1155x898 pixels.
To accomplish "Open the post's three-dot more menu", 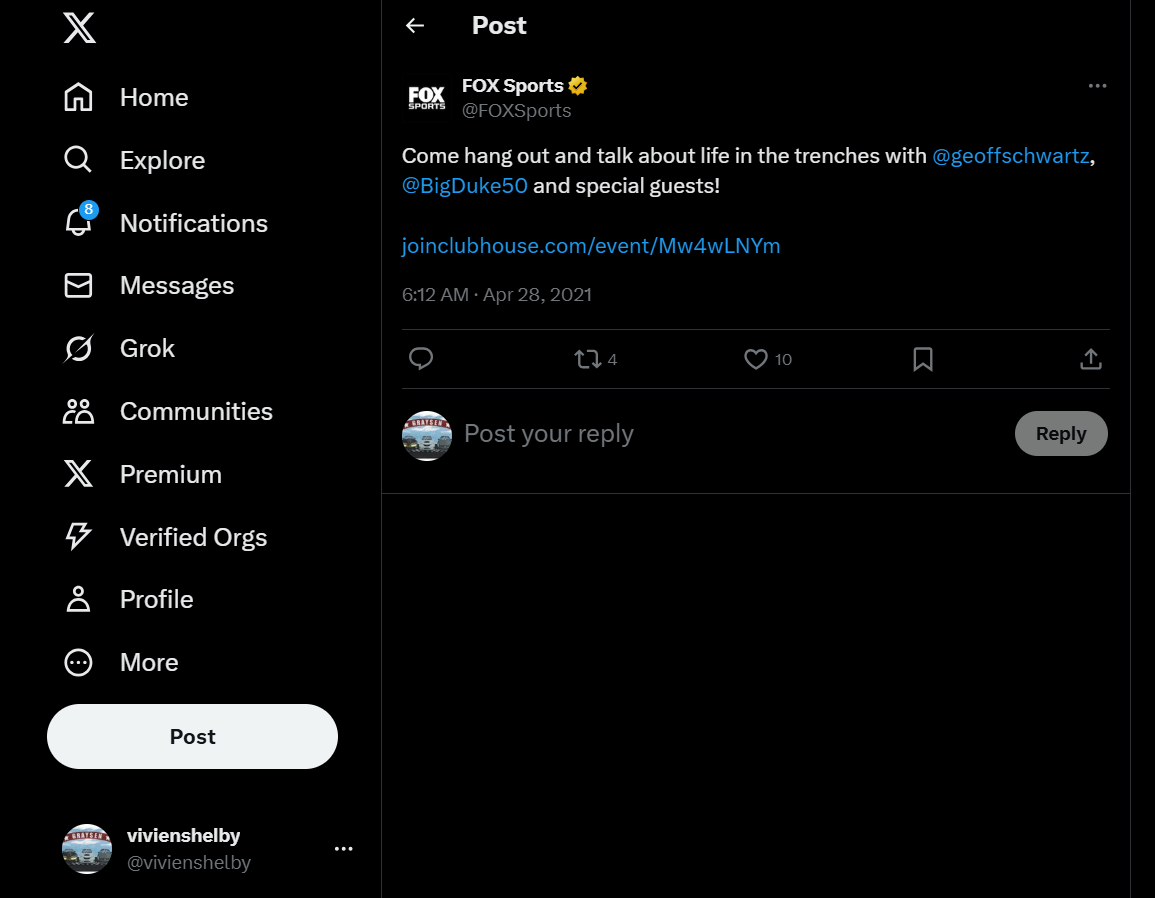I will [1097, 86].
